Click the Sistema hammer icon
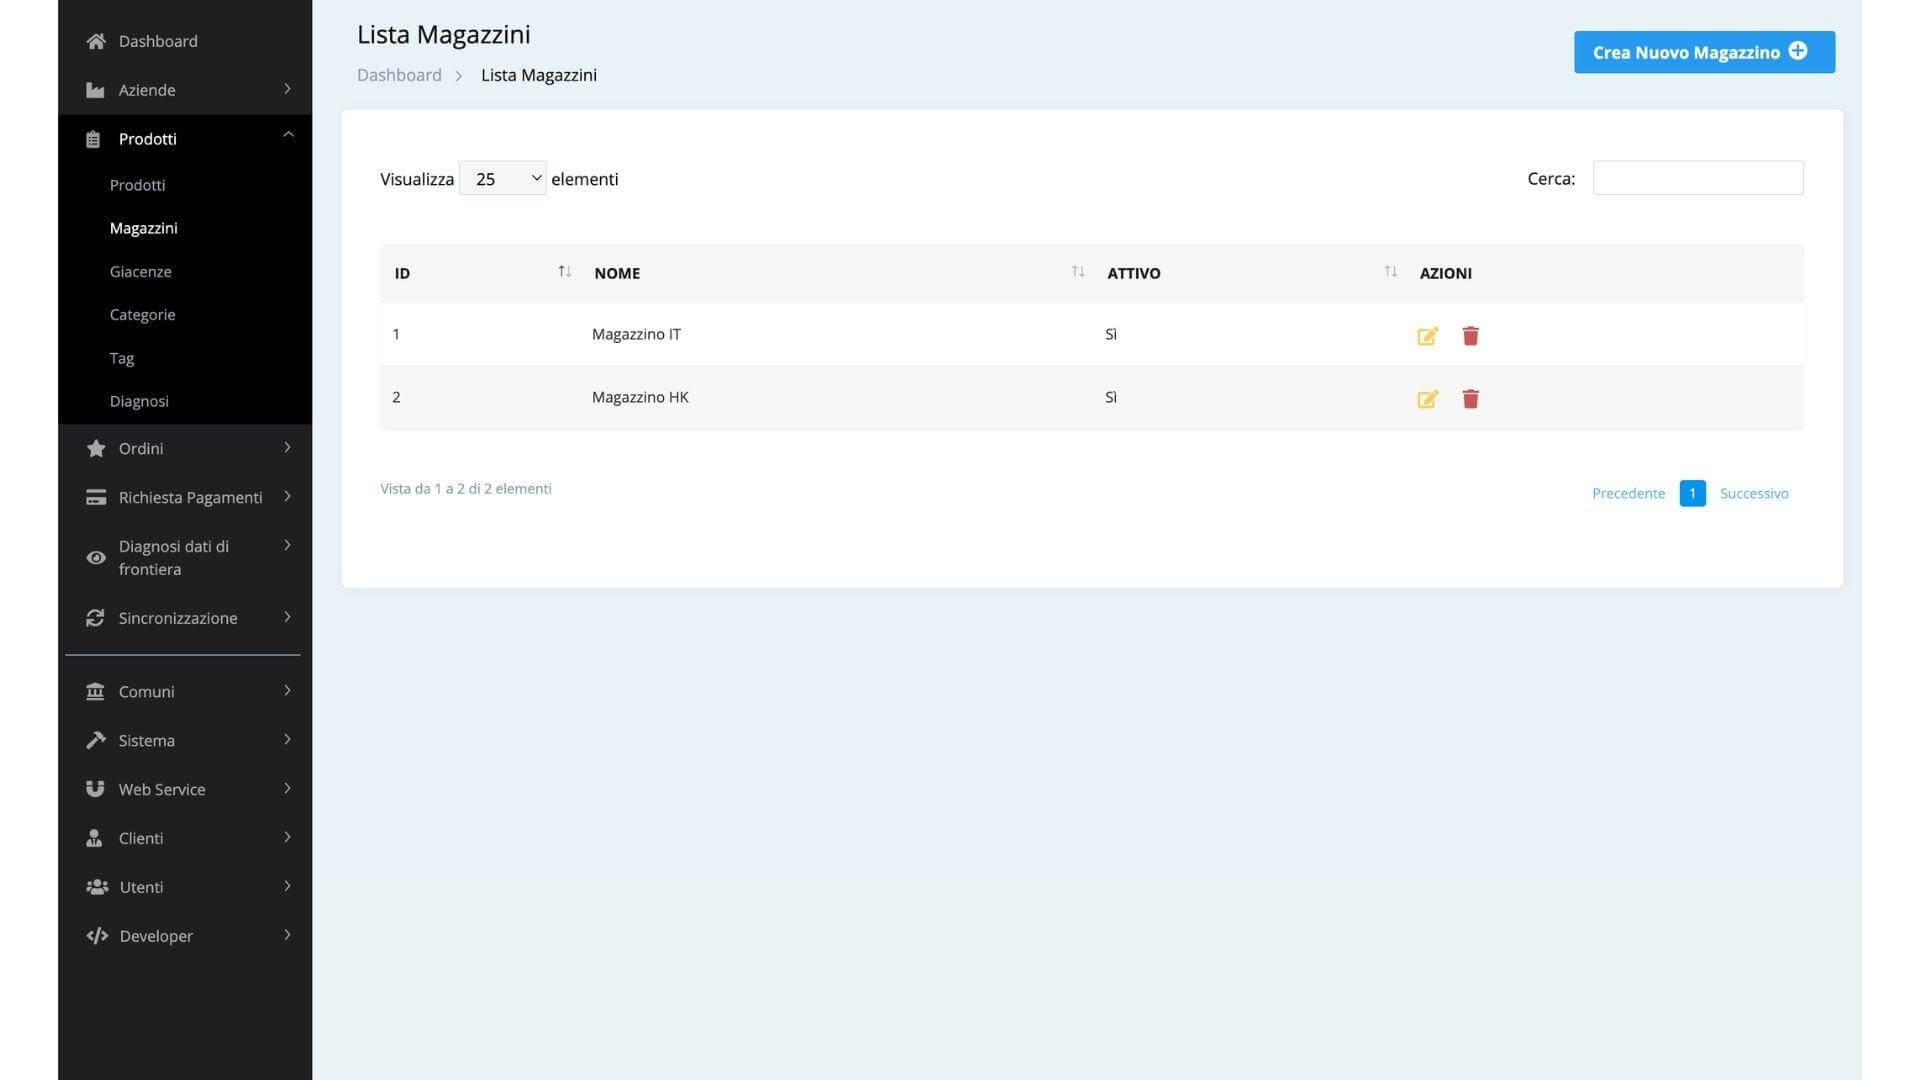1920x1080 pixels. [96, 740]
